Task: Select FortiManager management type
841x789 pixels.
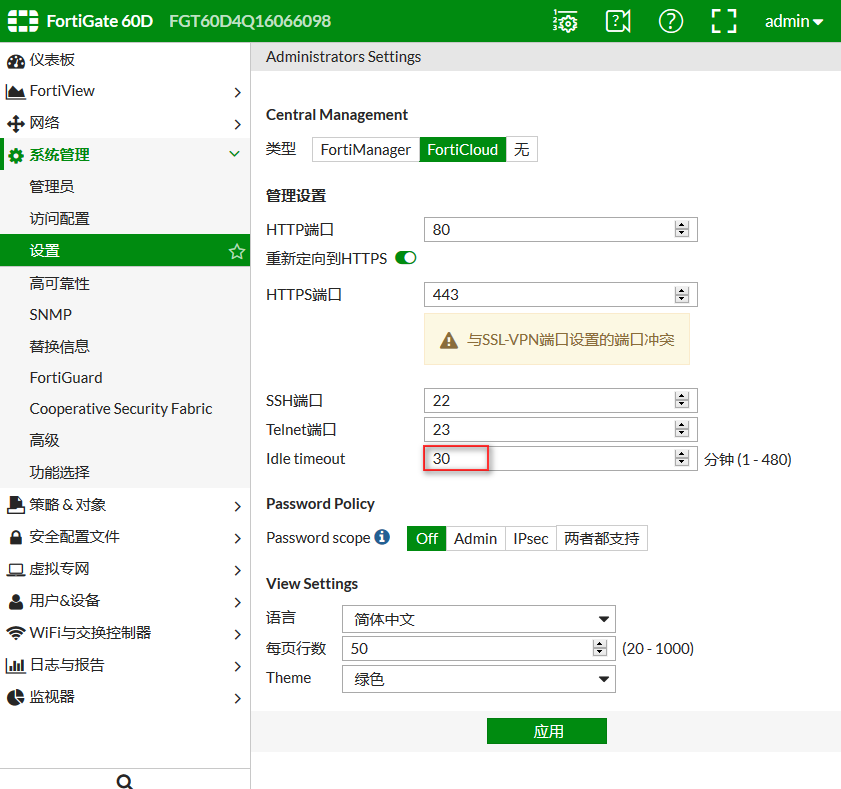Action: pyautogui.click(x=365, y=150)
